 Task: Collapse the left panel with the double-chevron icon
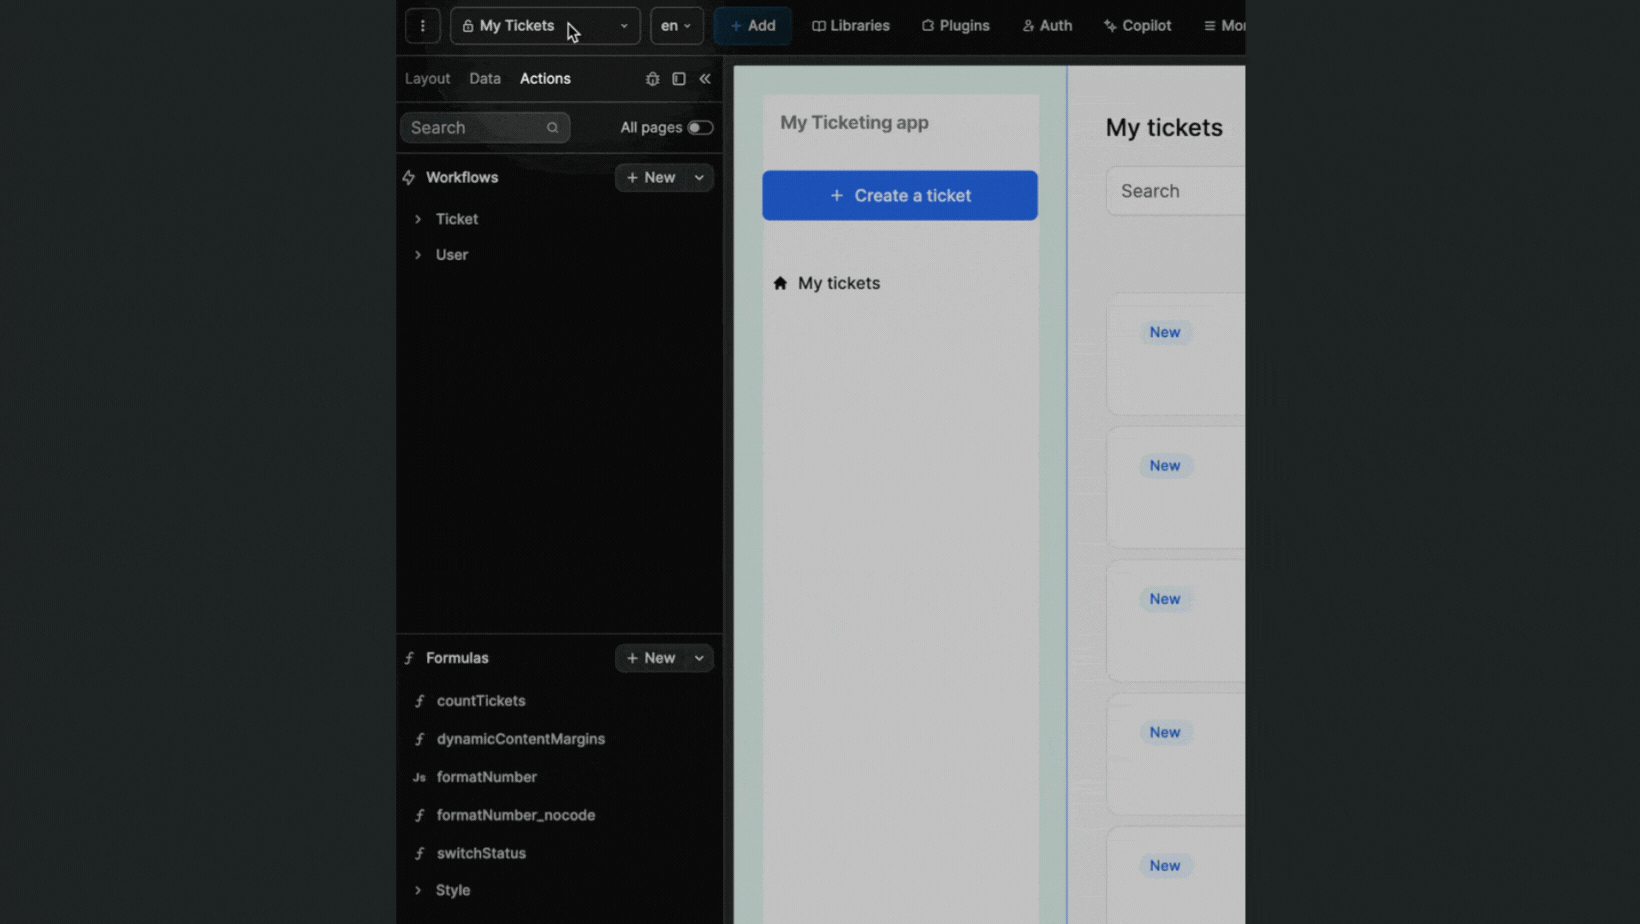(x=706, y=78)
